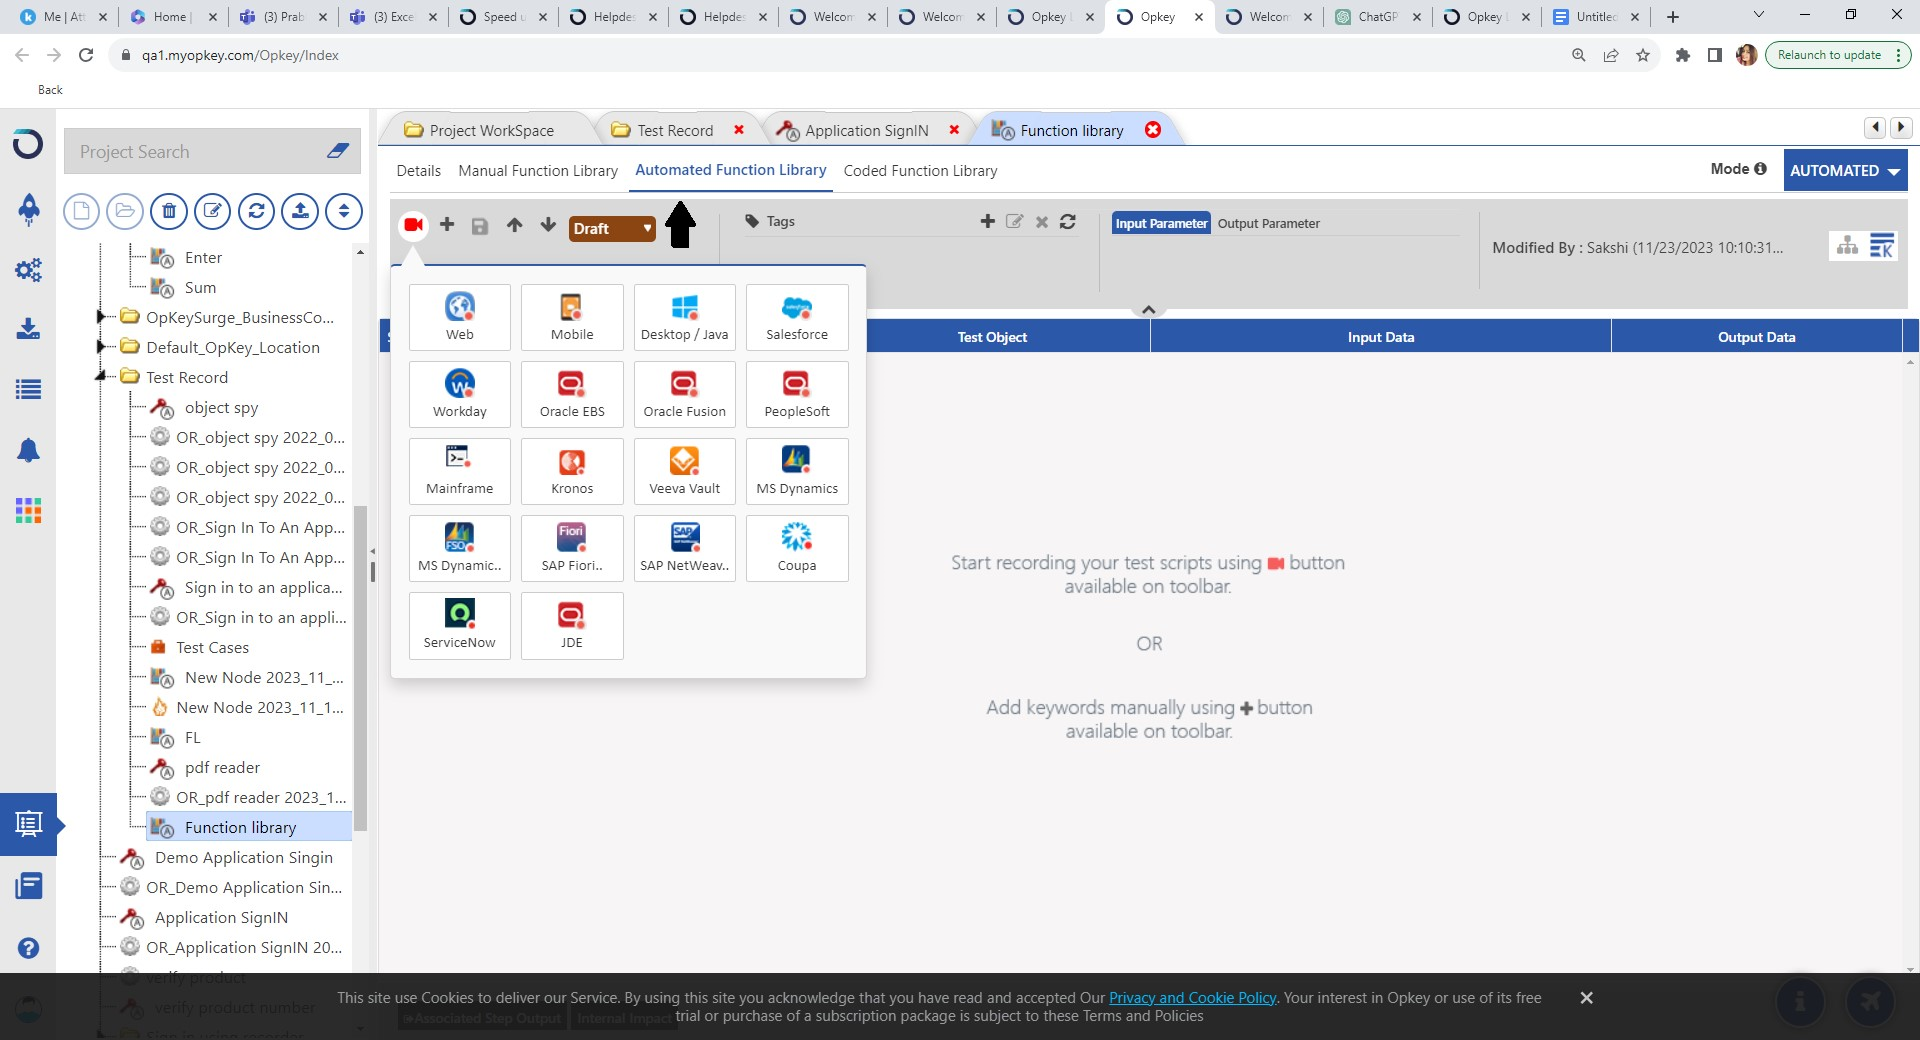Refresh the project tree
Screen dimensions: 1920x1040
256,211
